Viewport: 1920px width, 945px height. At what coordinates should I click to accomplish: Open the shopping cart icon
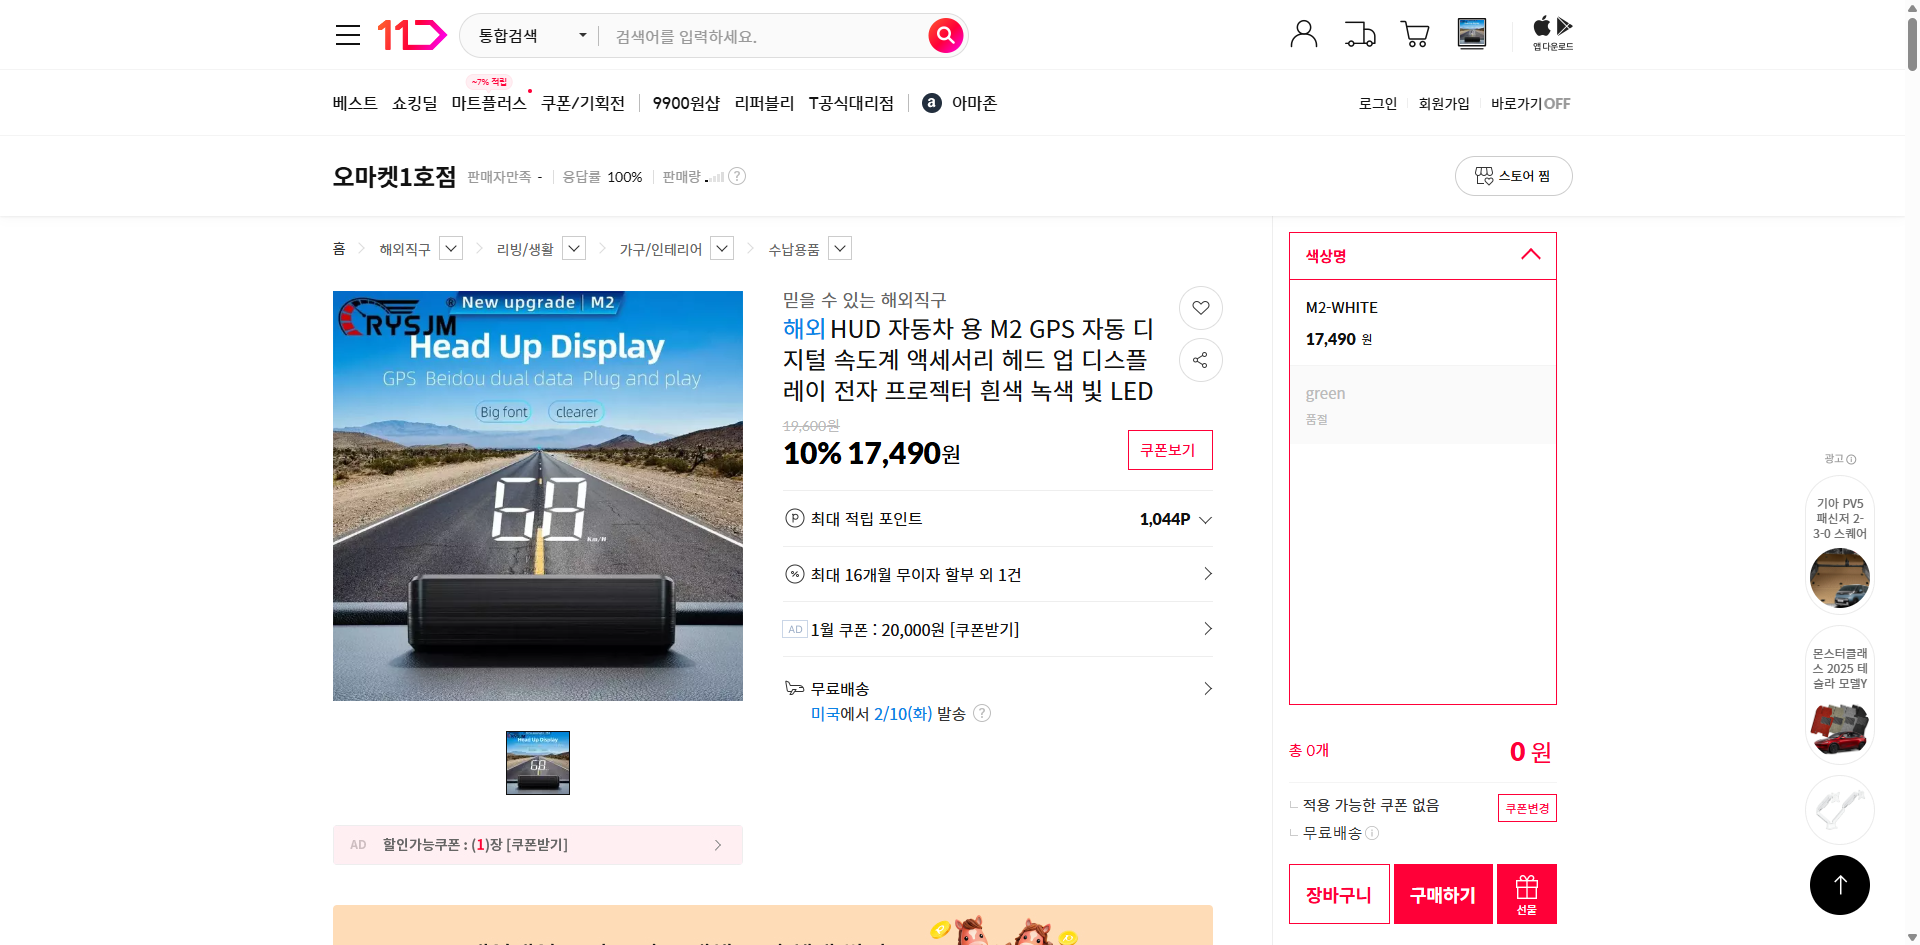(x=1414, y=34)
